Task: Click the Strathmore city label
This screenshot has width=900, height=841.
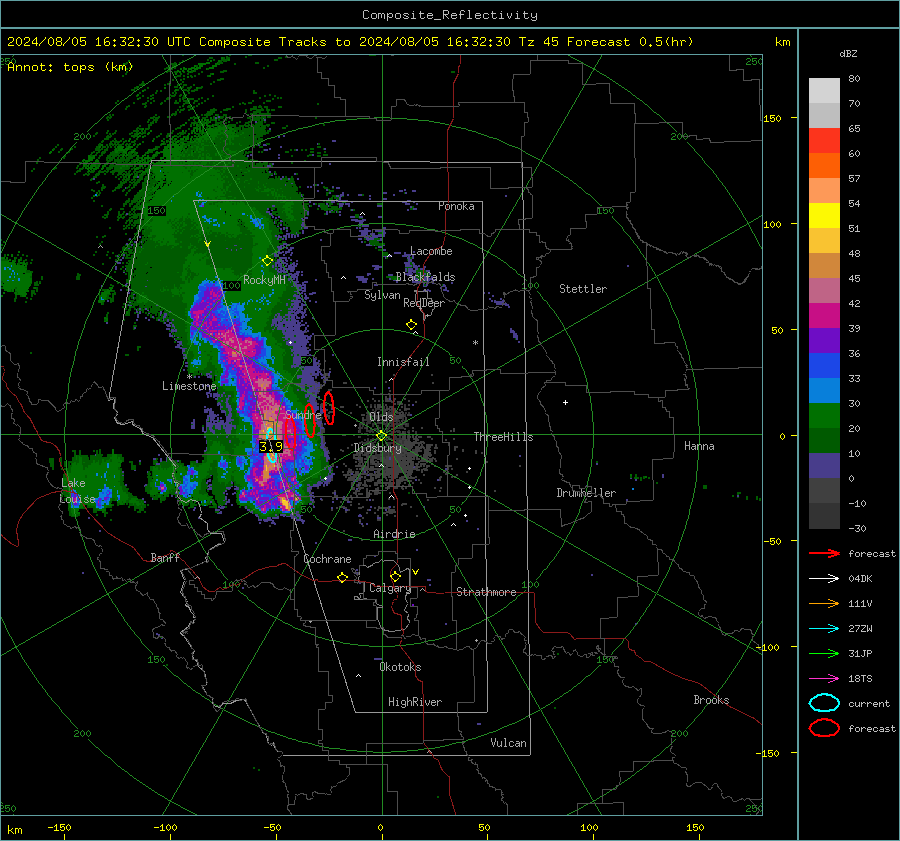Action: (486, 592)
